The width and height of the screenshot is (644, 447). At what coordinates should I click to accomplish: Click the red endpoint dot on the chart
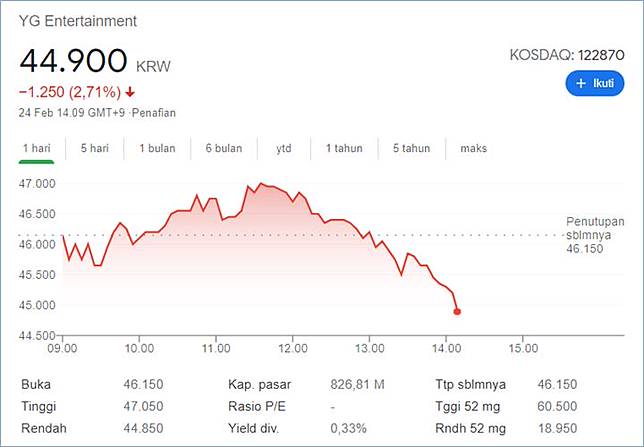(457, 312)
